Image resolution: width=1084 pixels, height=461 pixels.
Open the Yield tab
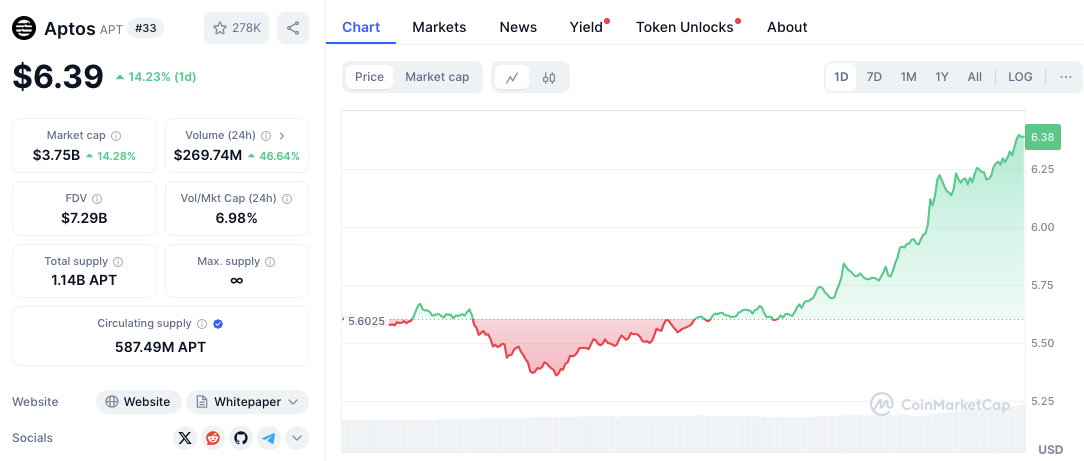[x=587, y=27]
